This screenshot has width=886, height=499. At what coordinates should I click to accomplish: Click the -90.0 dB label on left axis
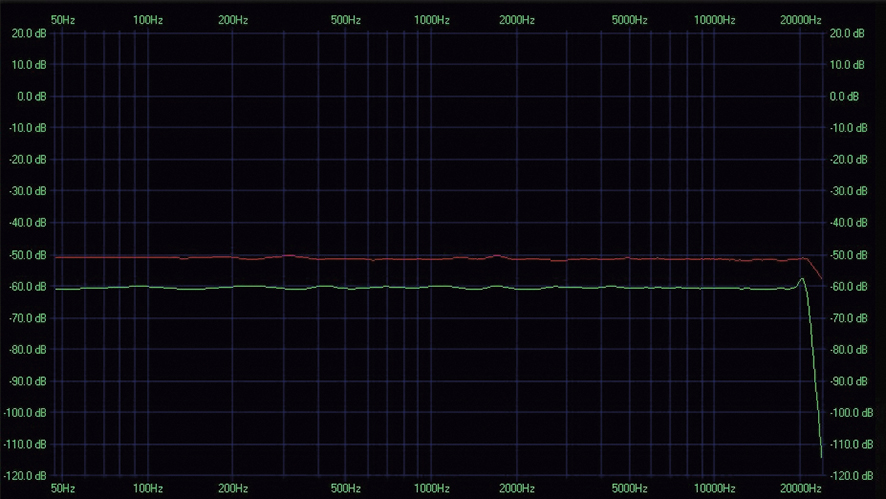point(28,381)
